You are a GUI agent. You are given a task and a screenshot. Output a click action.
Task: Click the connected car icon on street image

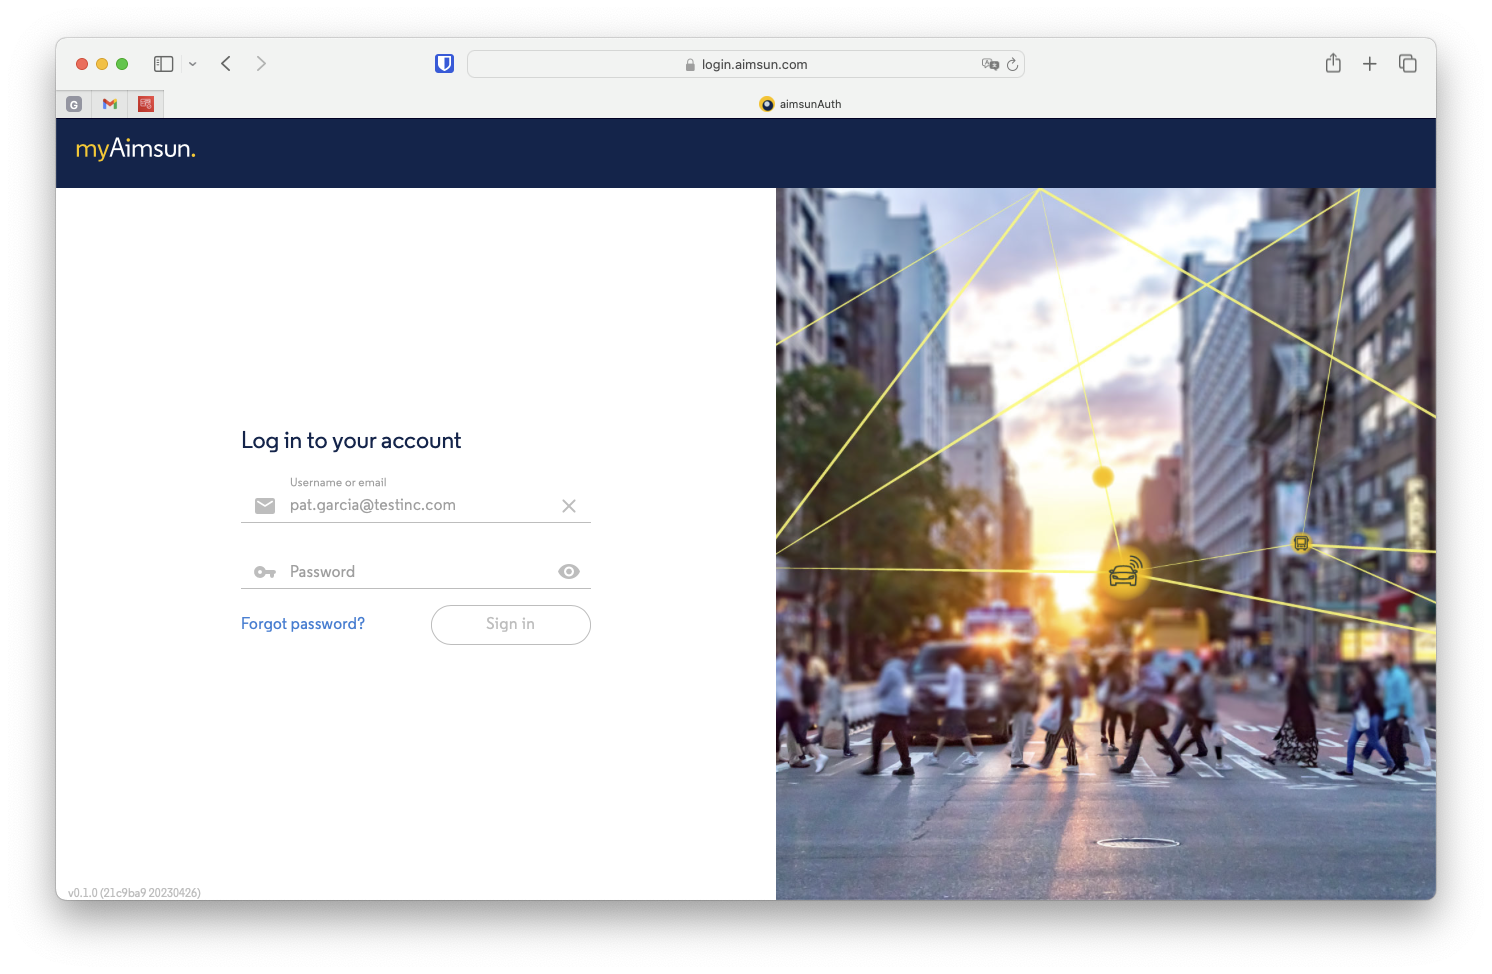click(x=1123, y=574)
